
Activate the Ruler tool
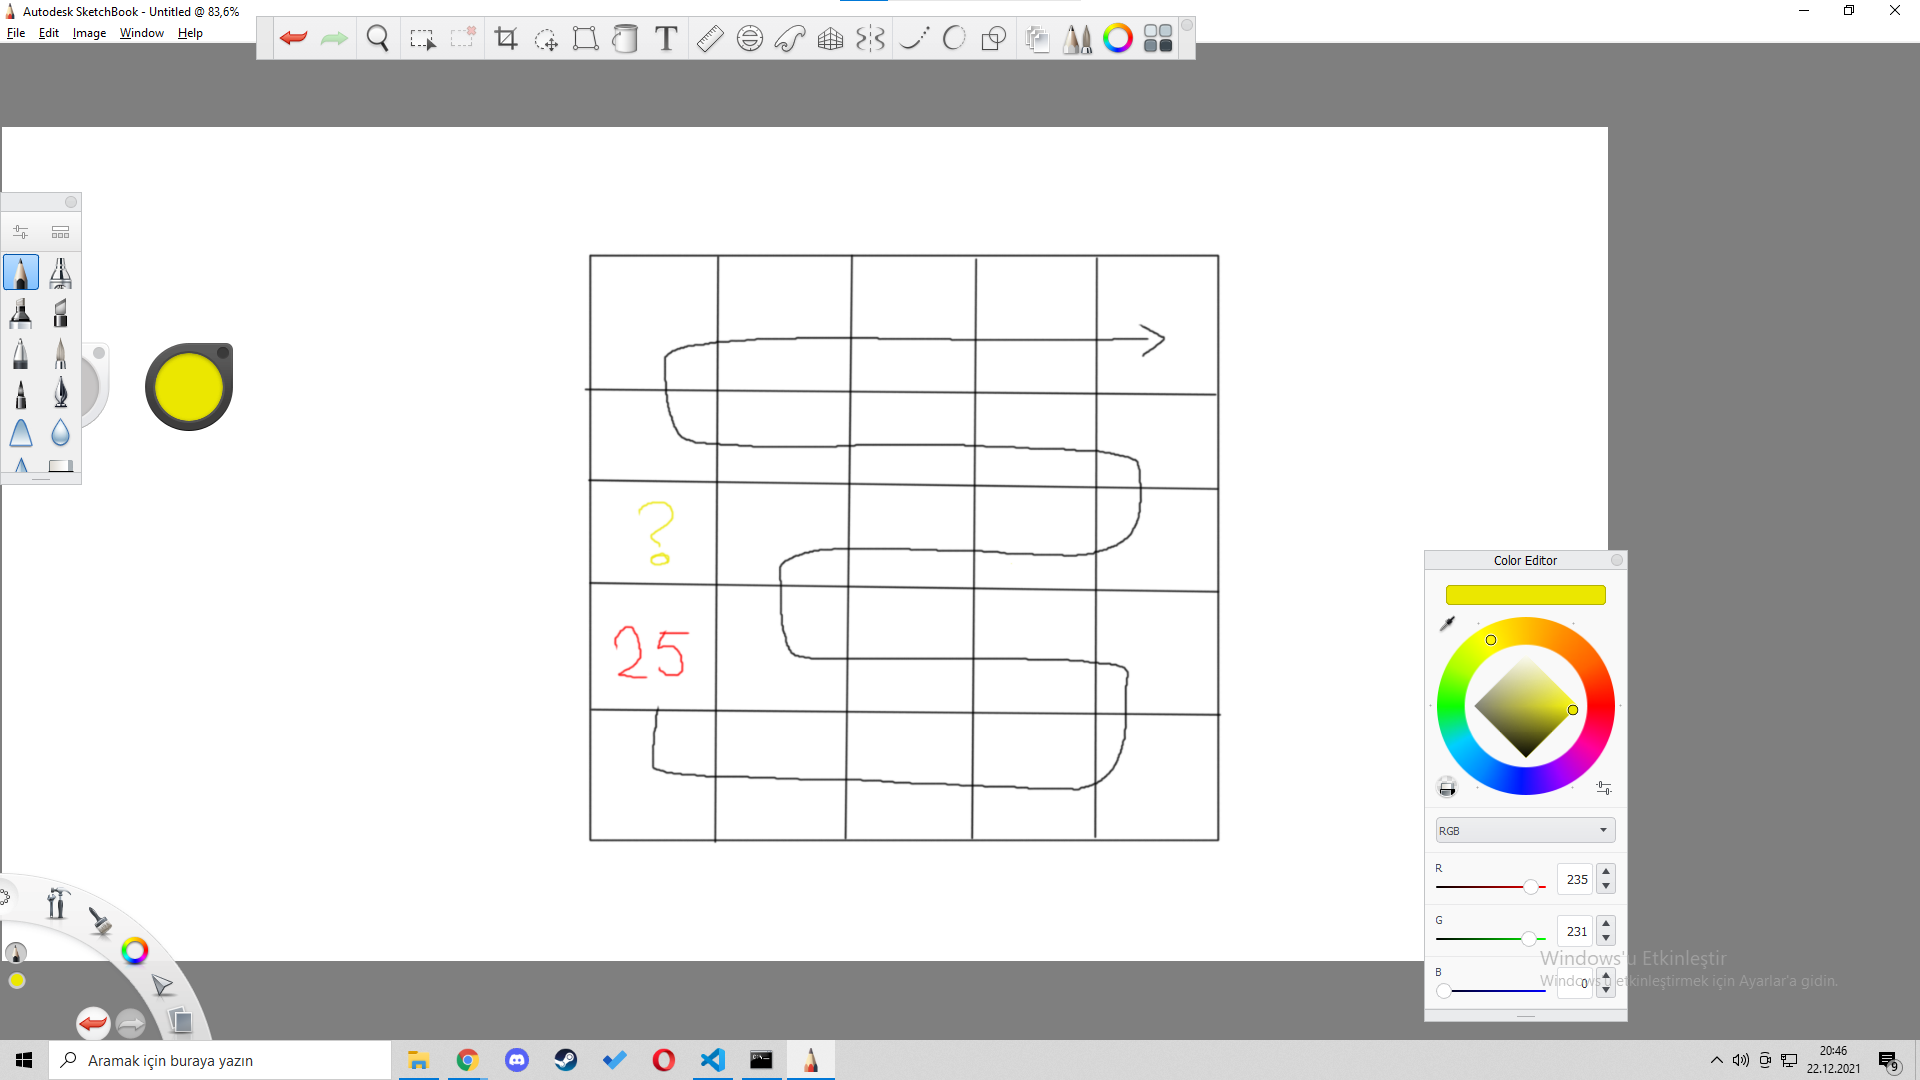[x=710, y=39]
